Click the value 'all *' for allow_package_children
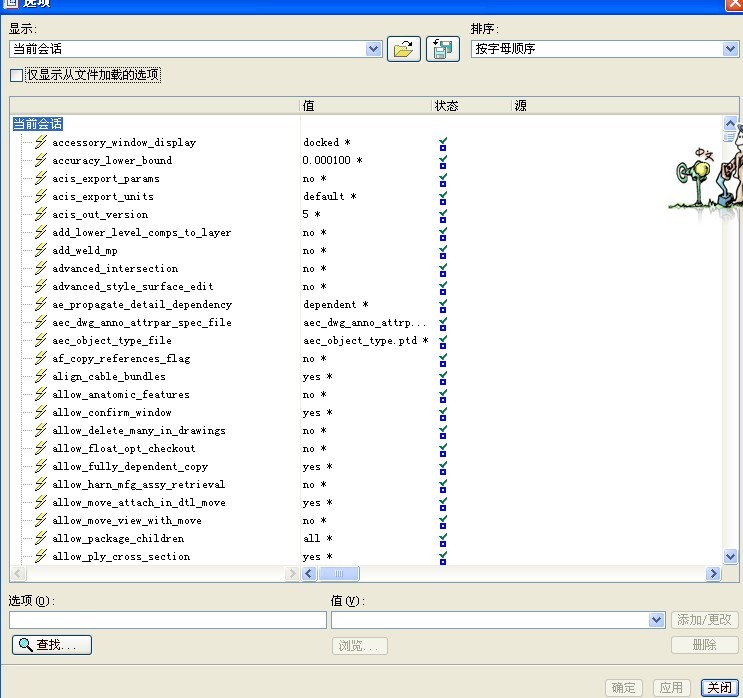The width and height of the screenshot is (743, 698). (317, 538)
